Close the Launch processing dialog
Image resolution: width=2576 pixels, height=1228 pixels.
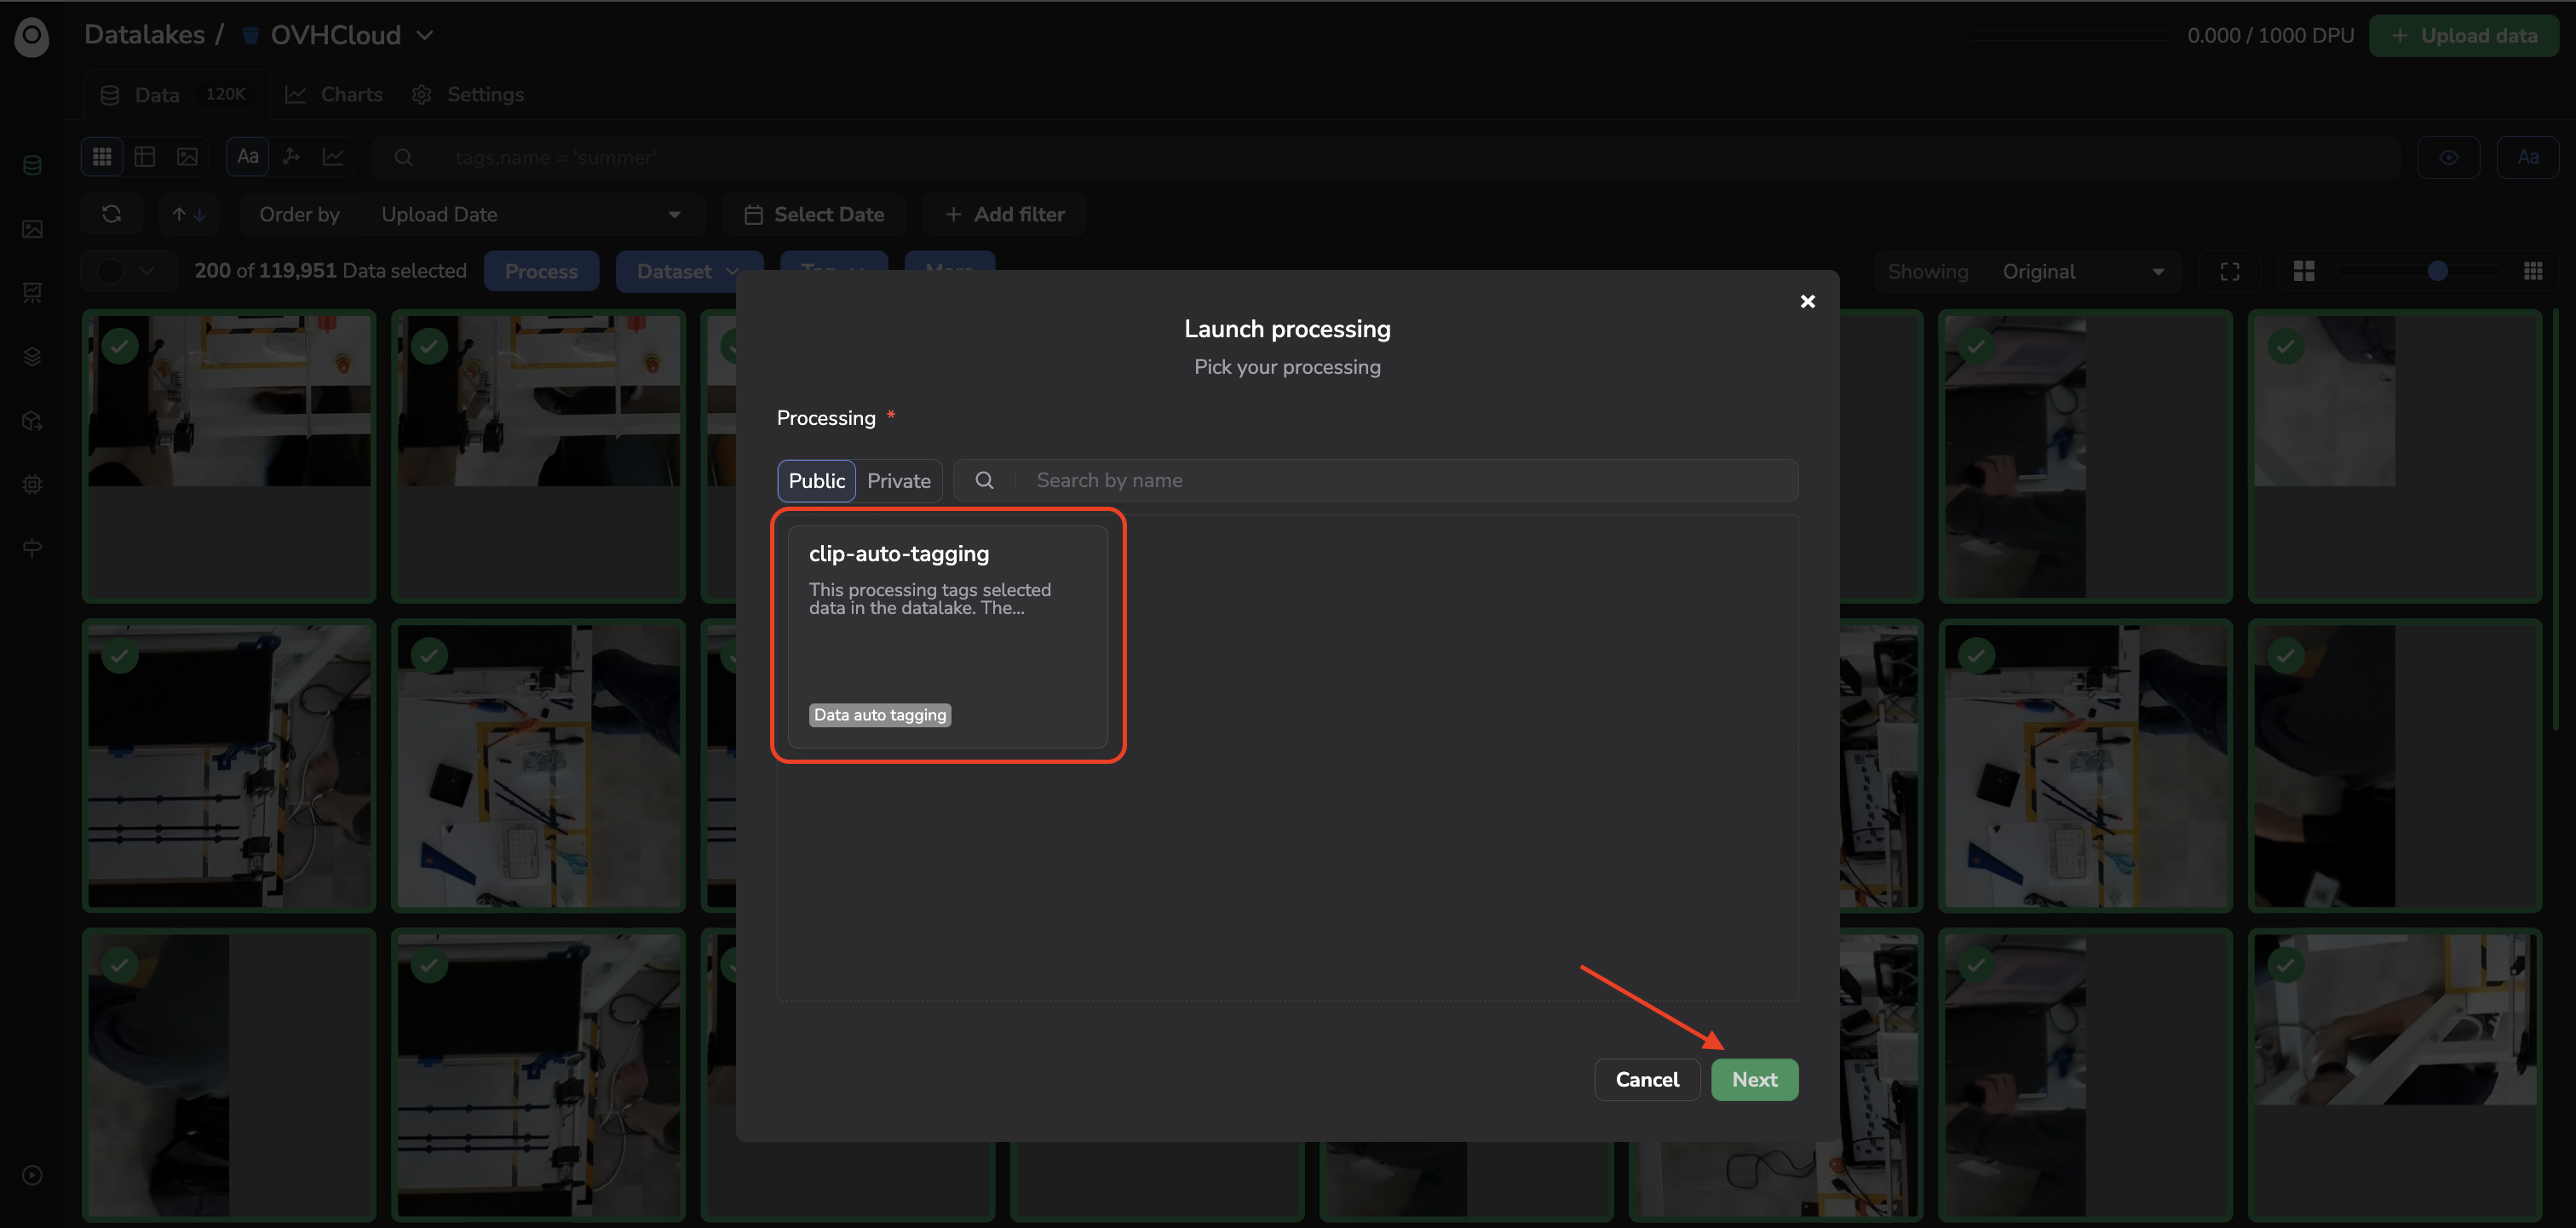(x=1807, y=301)
